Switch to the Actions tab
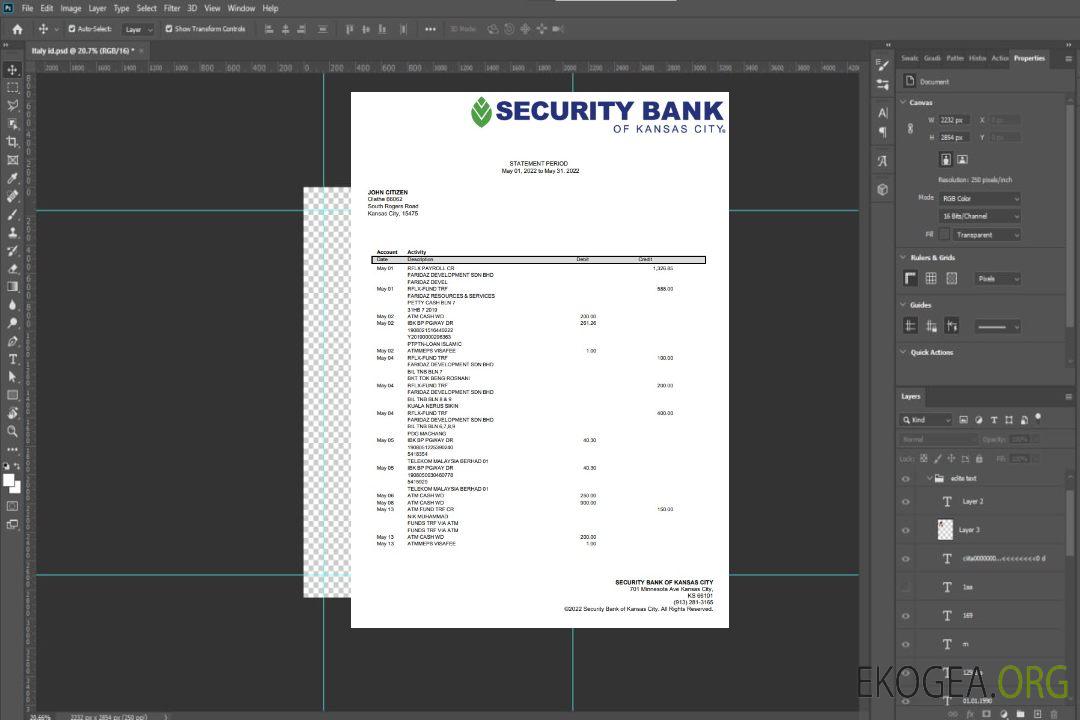 999,58
